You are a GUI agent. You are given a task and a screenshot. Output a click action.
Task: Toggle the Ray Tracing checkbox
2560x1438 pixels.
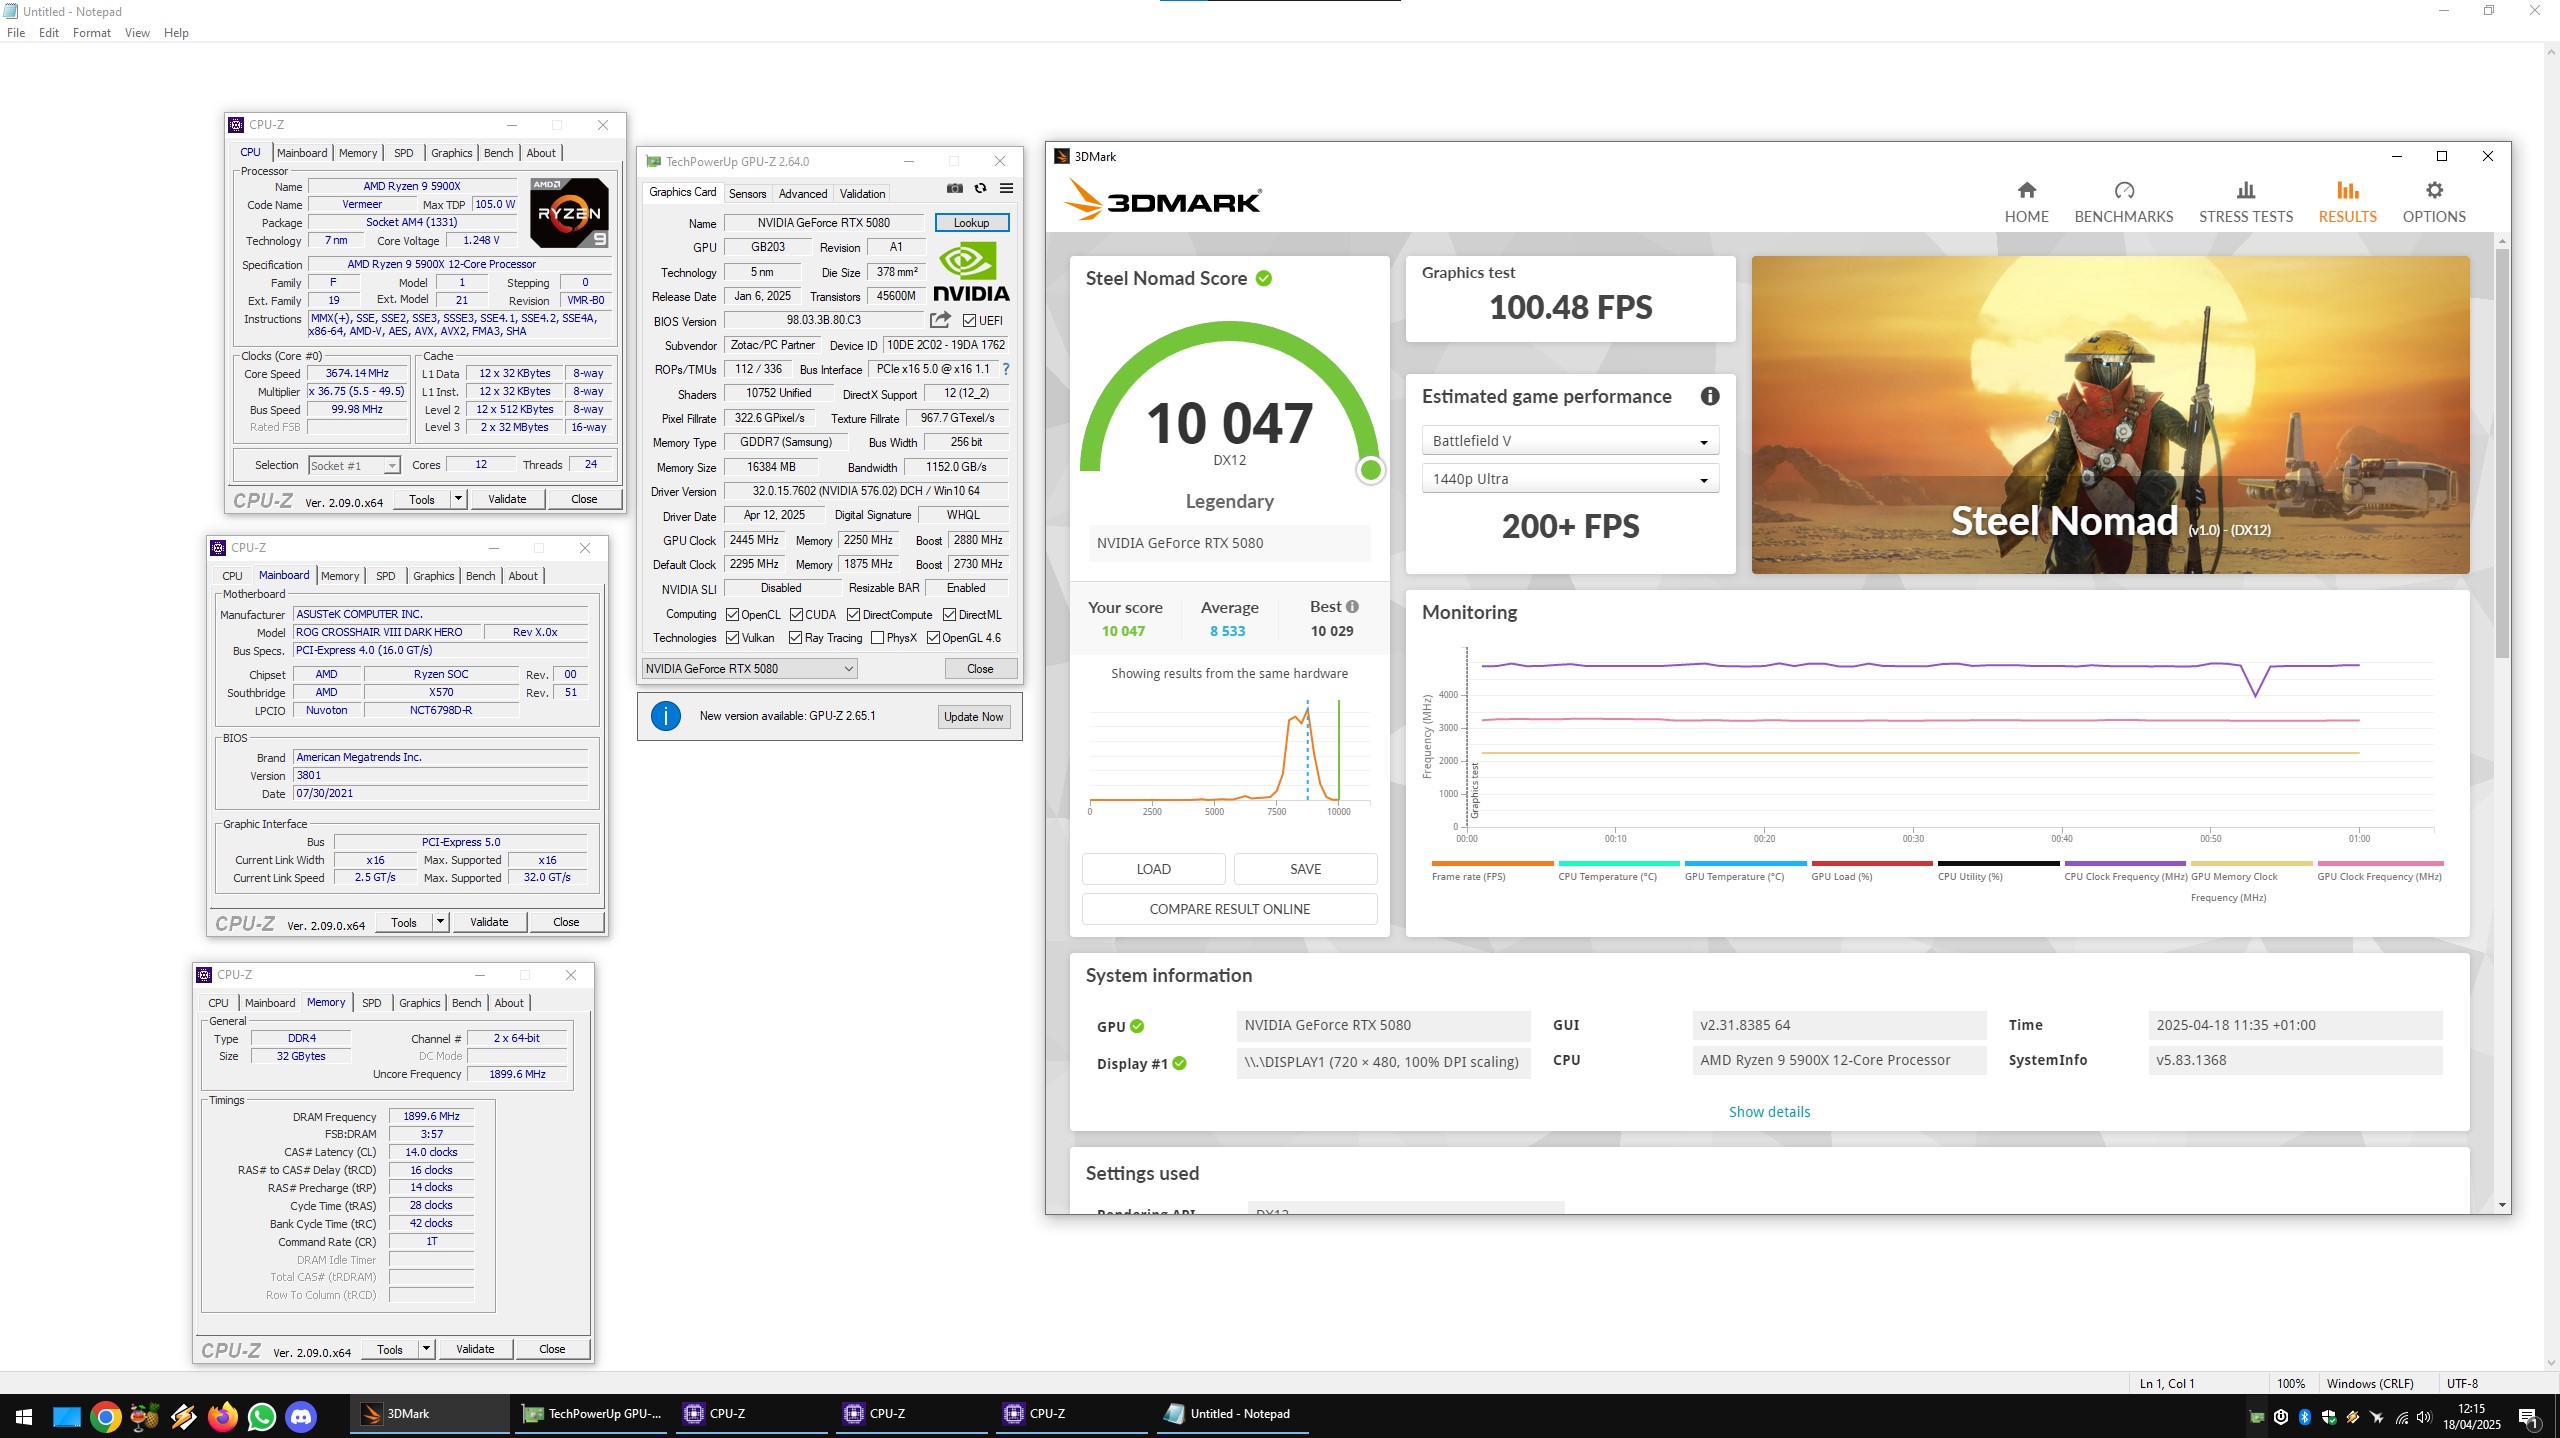tap(795, 638)
